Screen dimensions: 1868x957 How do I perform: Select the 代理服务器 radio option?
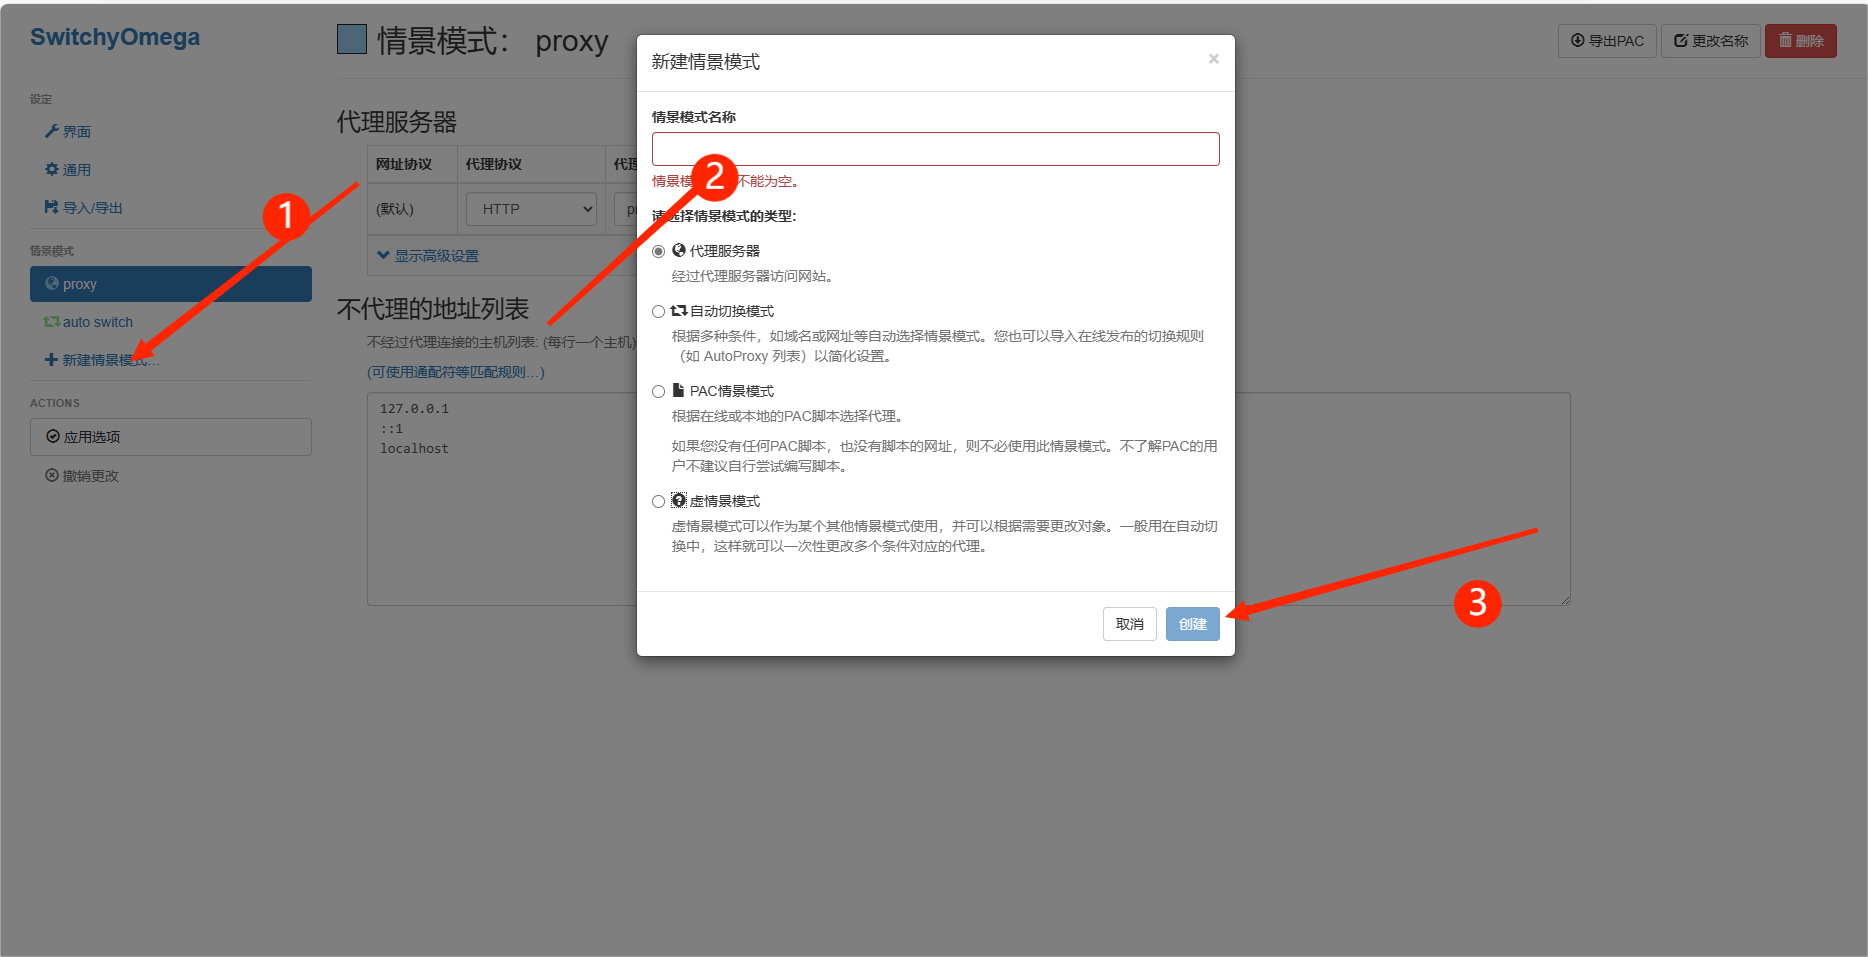[658, 251]
